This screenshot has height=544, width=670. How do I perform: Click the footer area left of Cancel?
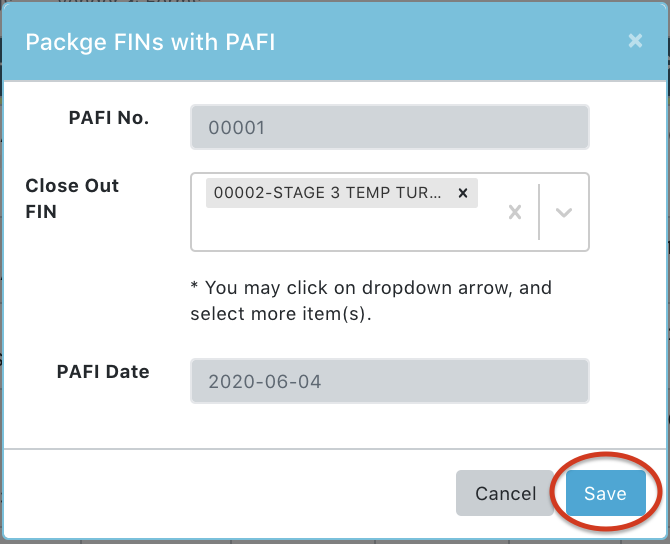230,493
